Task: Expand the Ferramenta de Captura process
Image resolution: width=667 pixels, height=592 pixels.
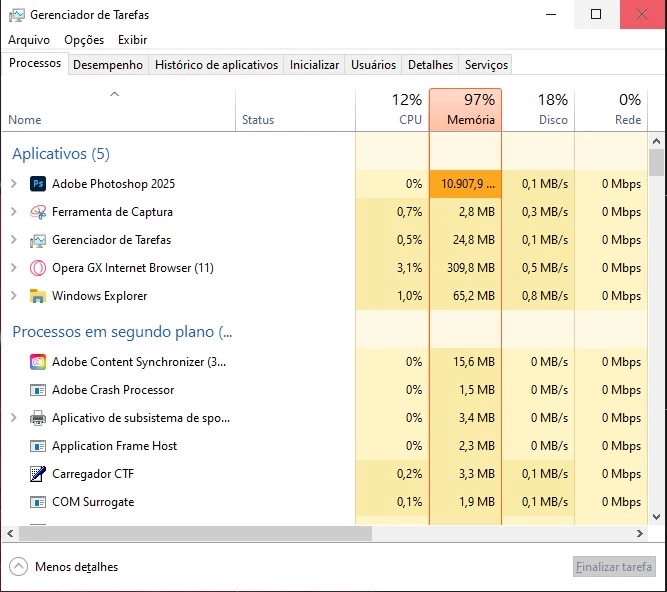Action: (x=14, y=212)
